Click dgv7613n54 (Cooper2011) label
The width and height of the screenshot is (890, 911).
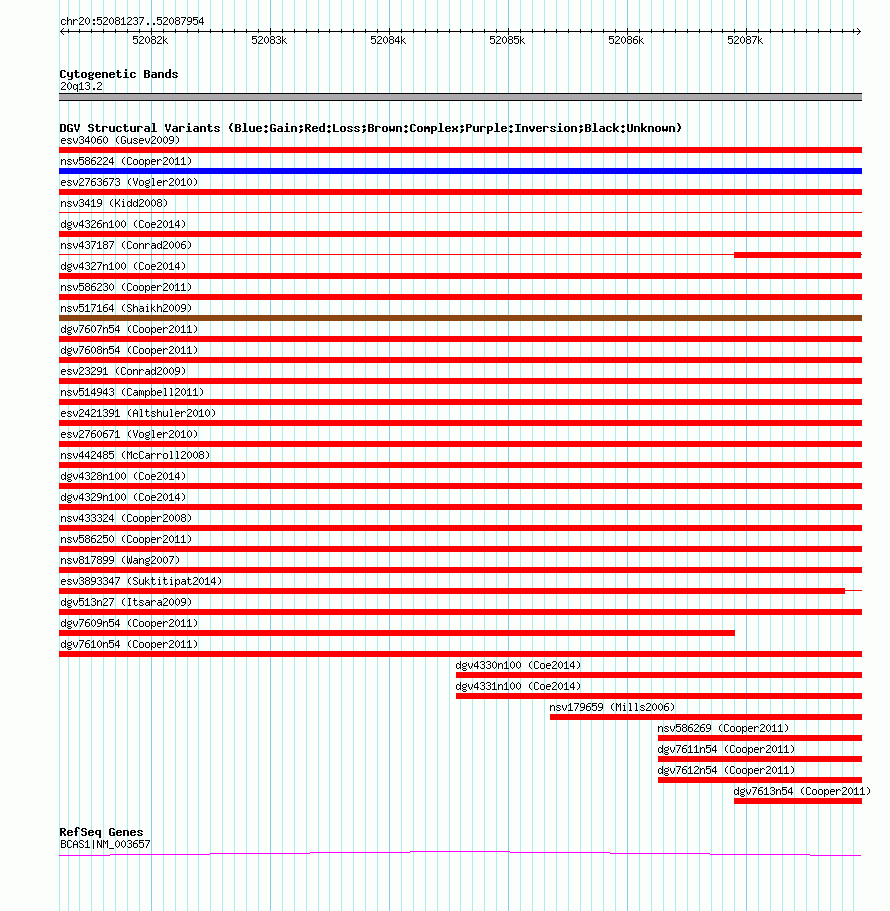pyautogui.click(x=802, y=791)
